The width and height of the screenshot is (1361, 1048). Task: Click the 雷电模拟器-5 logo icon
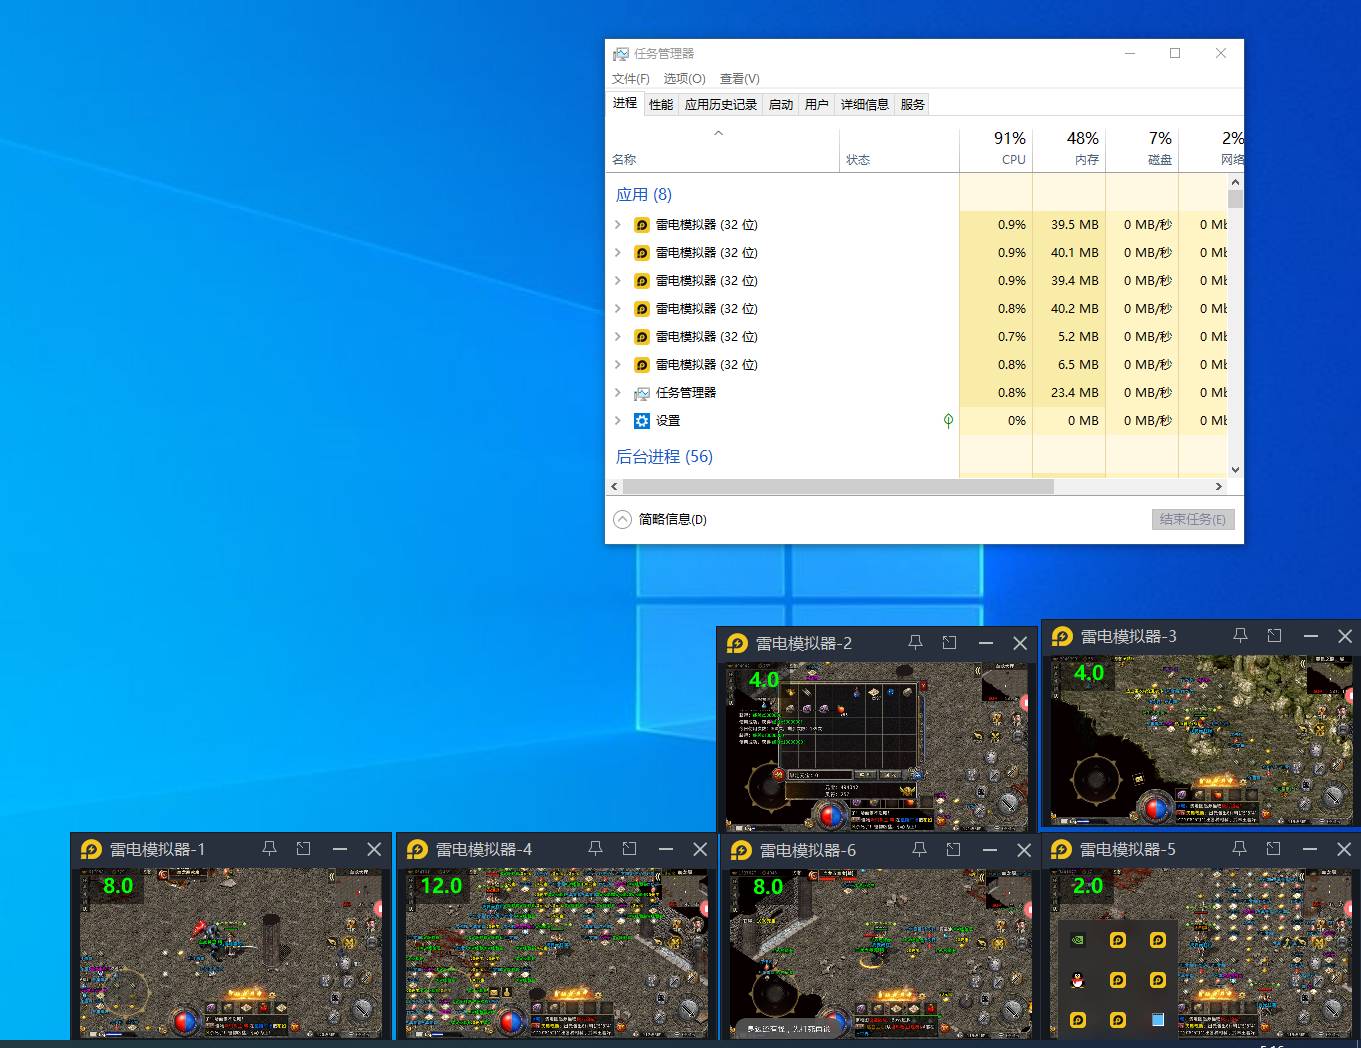point(1062,849)
